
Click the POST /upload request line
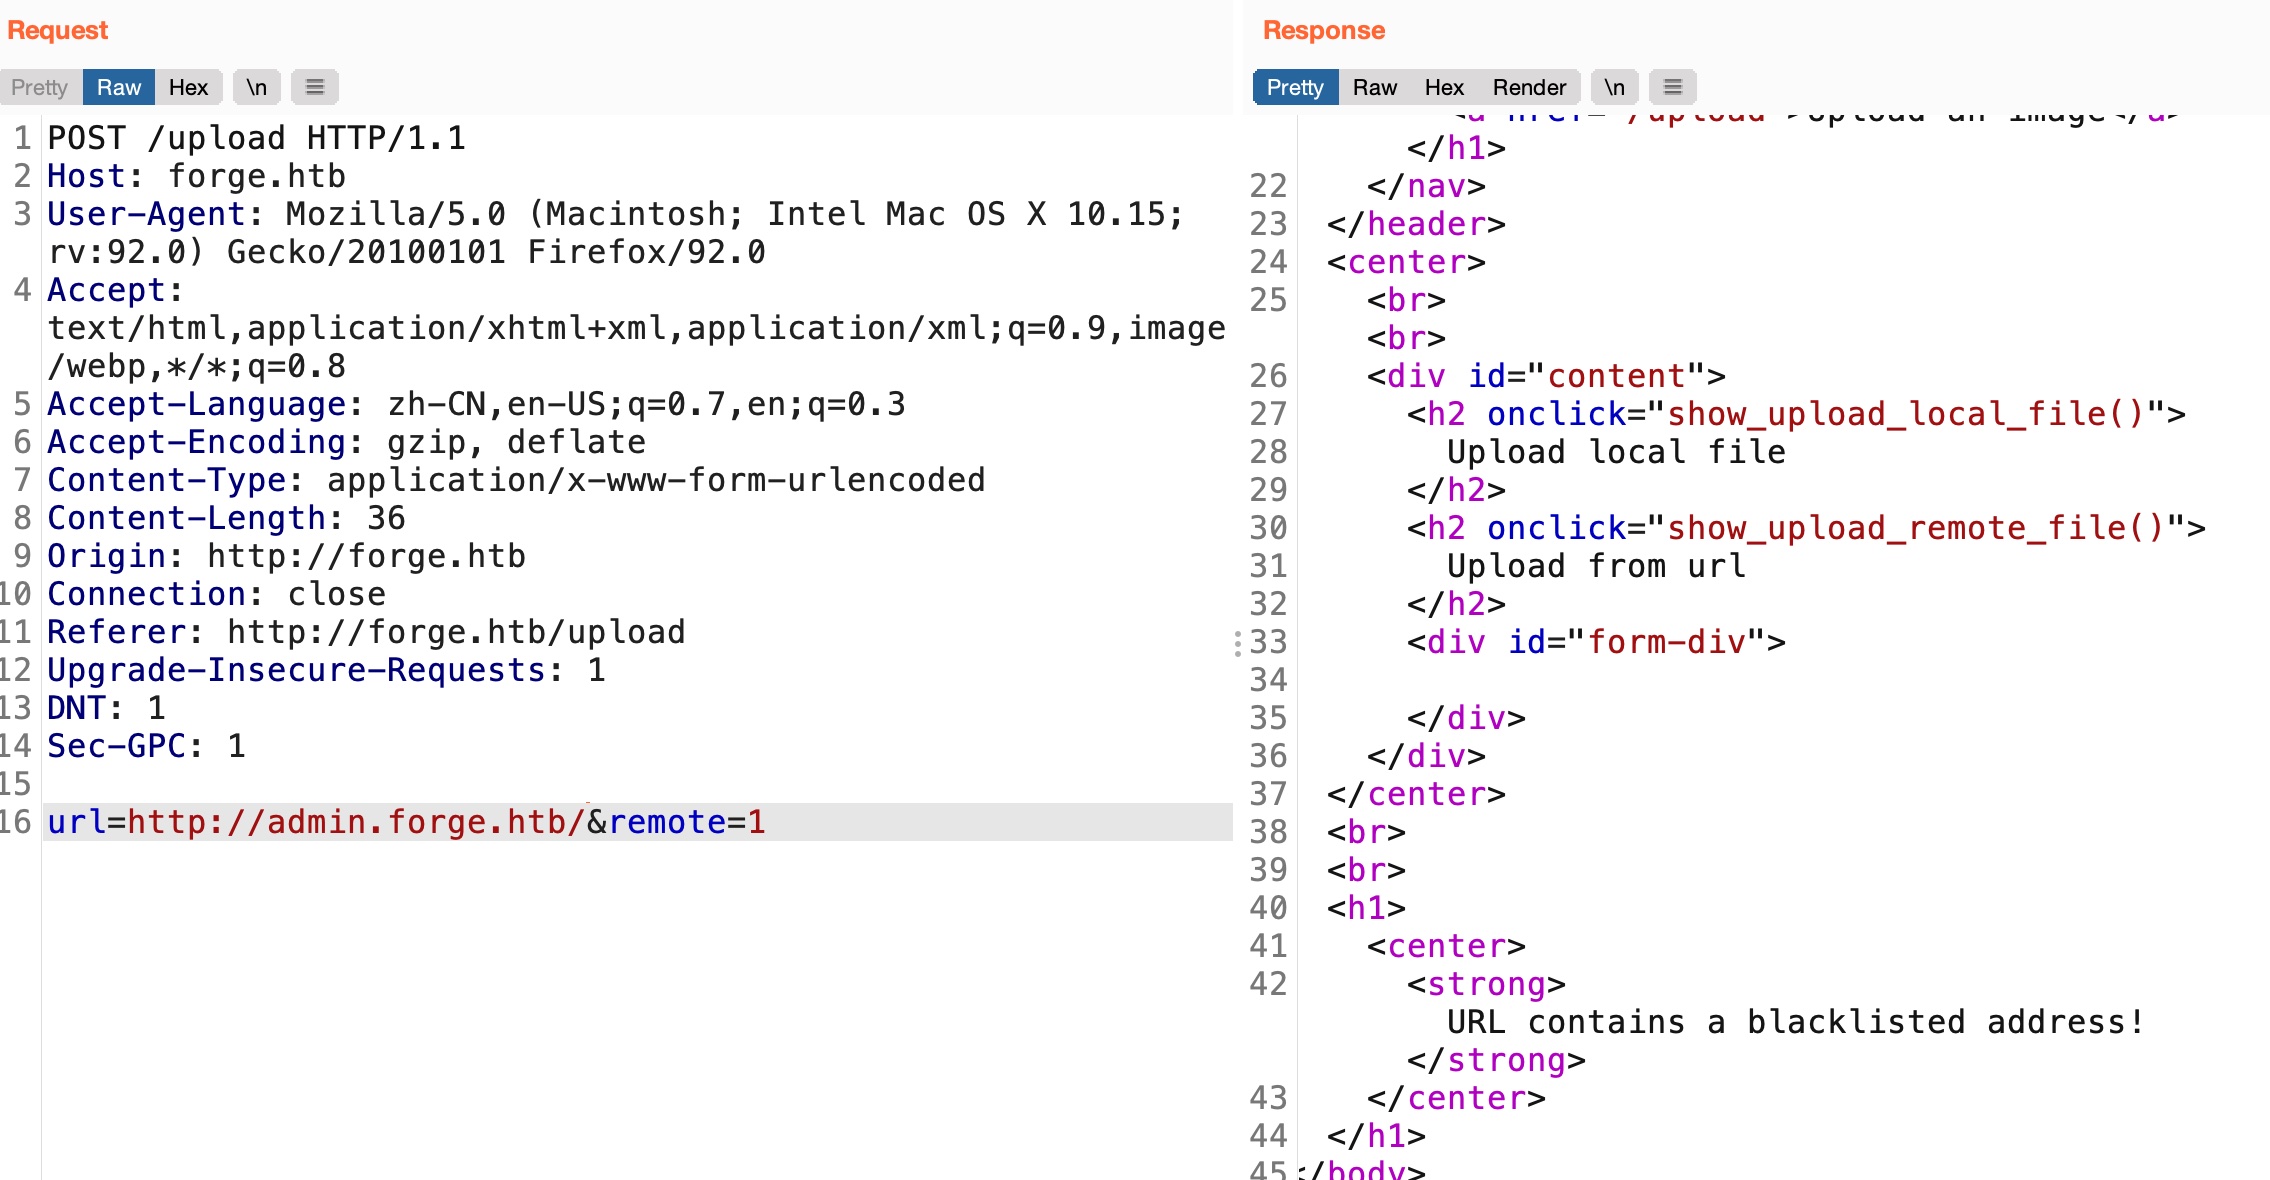click(x=256, y=138)
